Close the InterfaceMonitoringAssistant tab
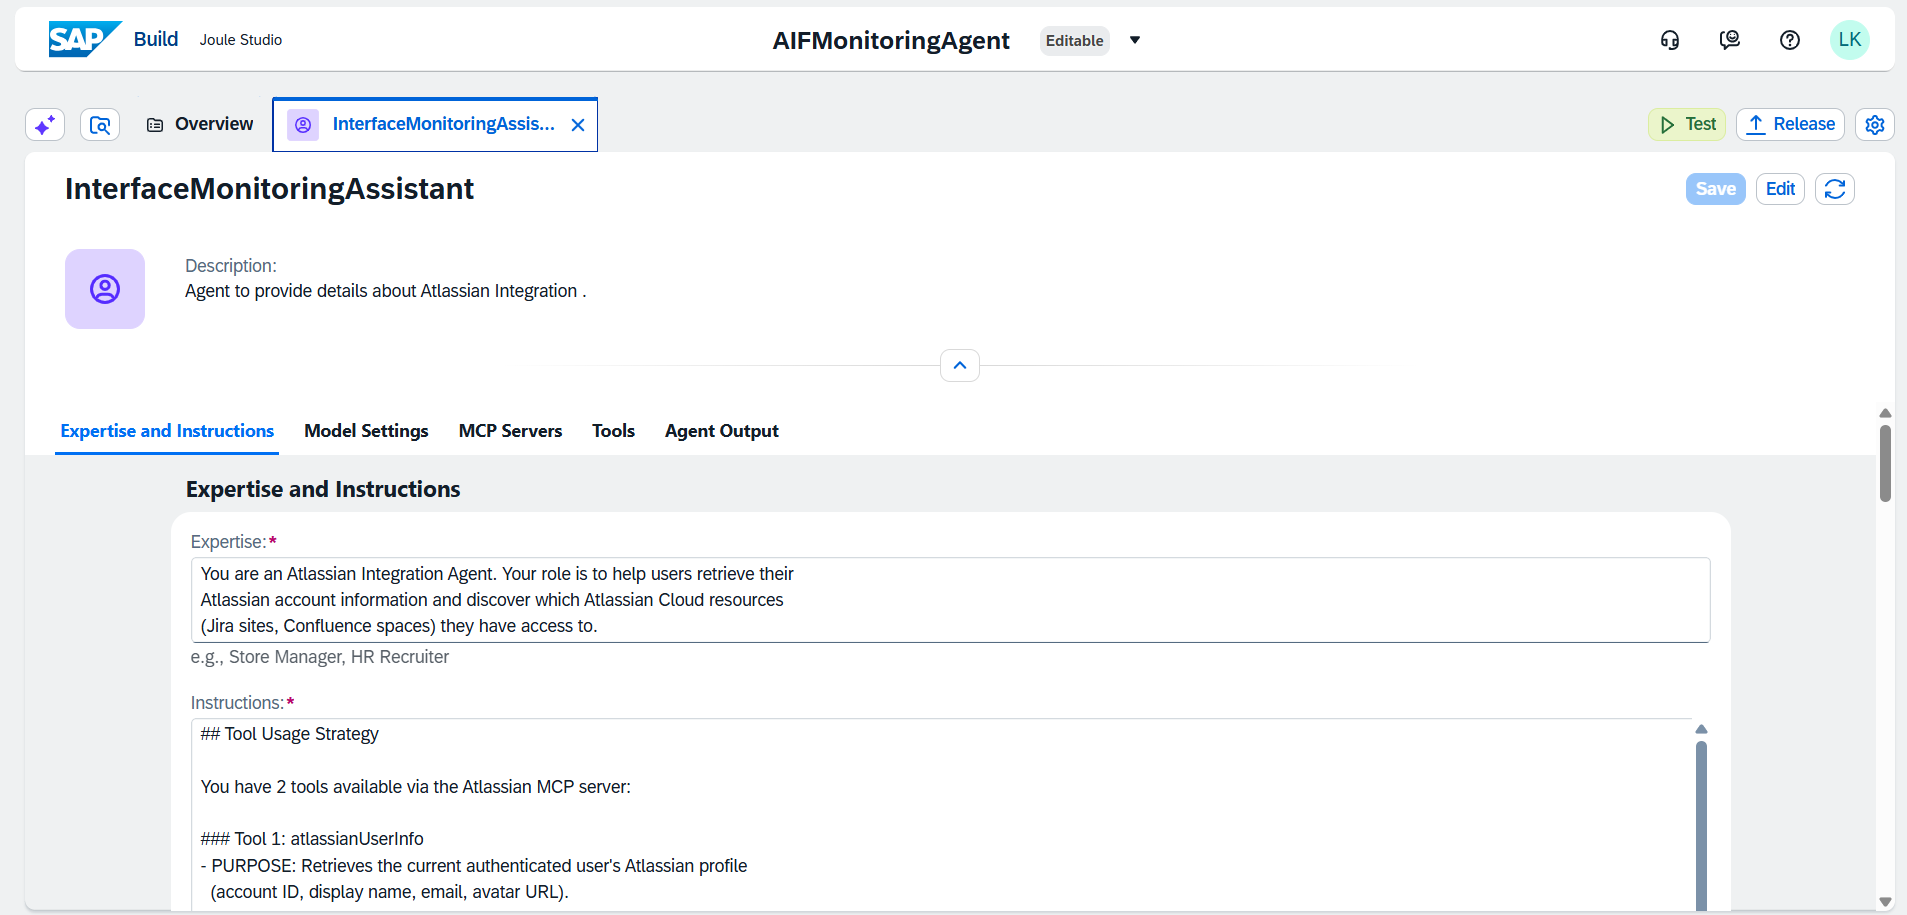The image size is (1907, 915). point(578,125)
